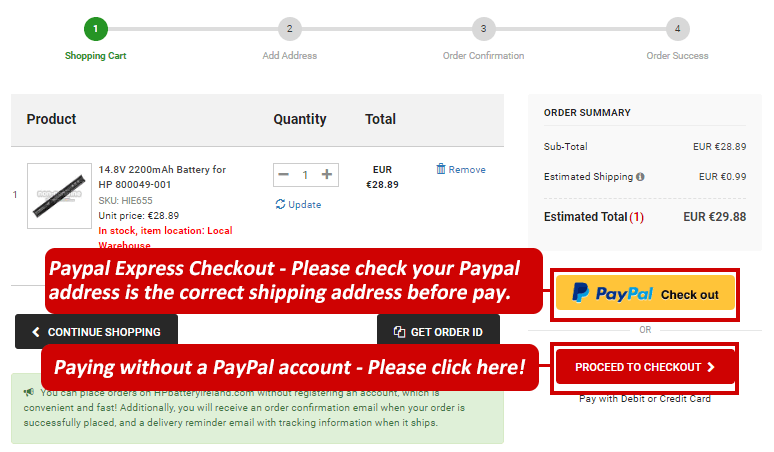
Task: Increase quantity with the plus button
Action: (x=327, y=175)
